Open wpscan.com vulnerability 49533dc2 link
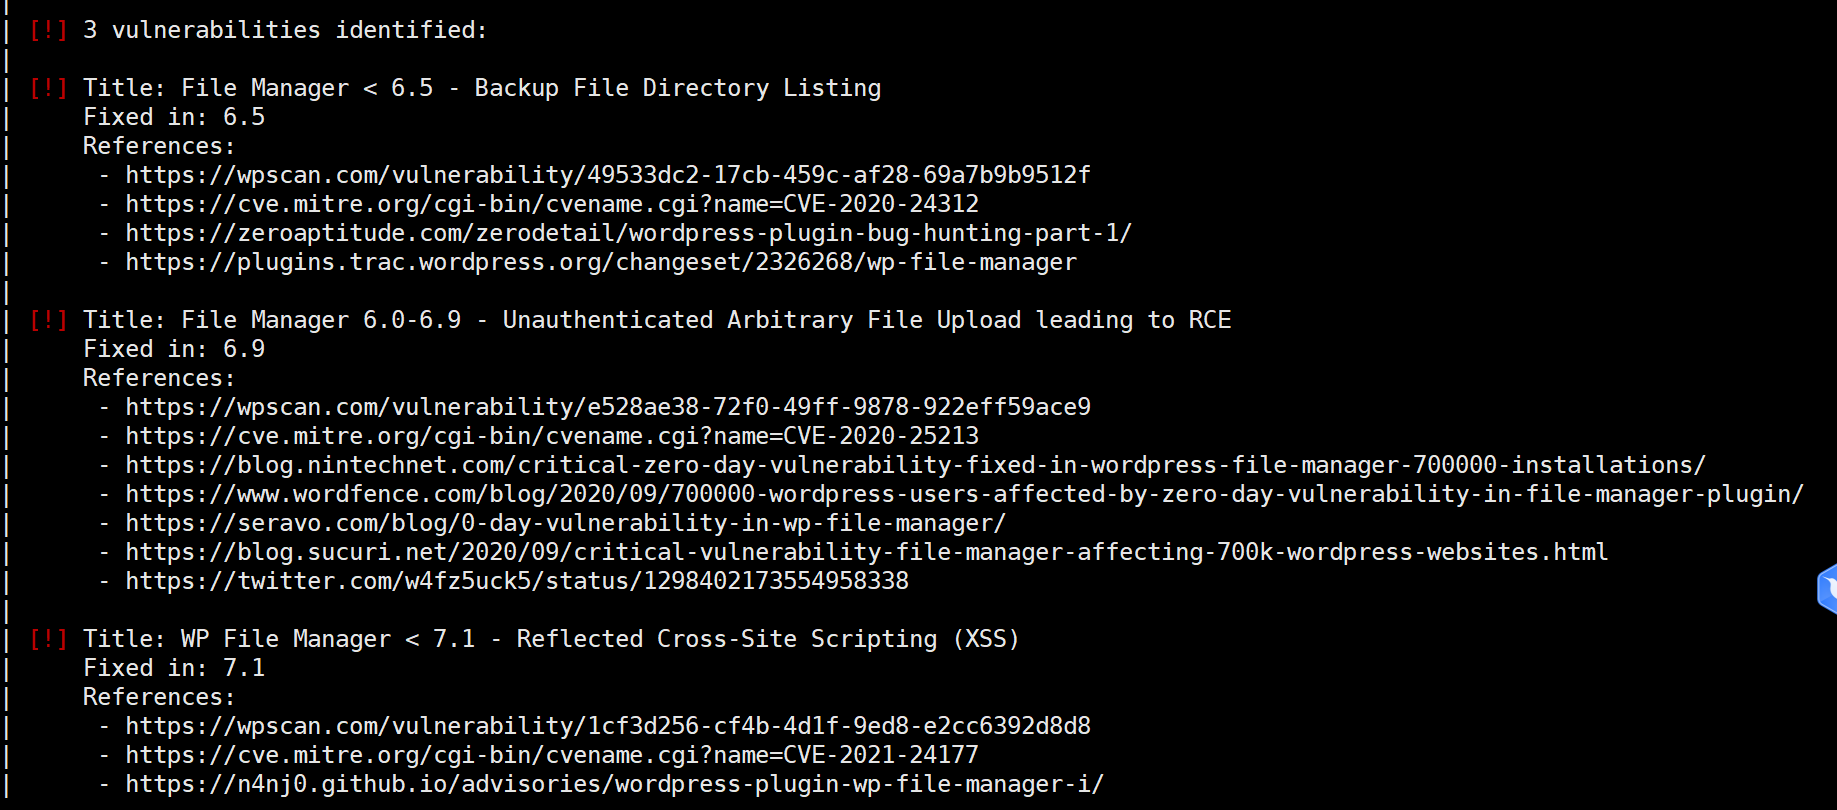The image size is (1837, 810). (608, 175)
